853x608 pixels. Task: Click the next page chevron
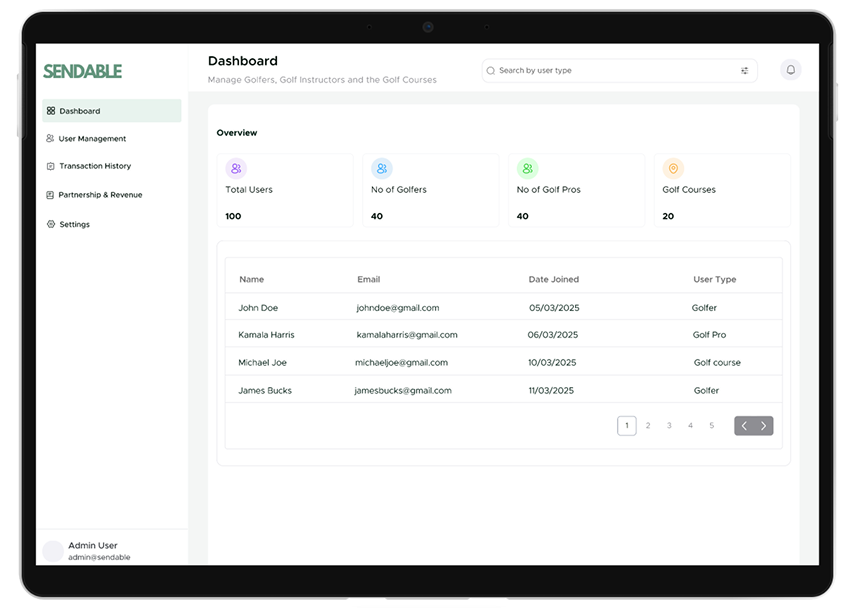[x=762, y=425]
